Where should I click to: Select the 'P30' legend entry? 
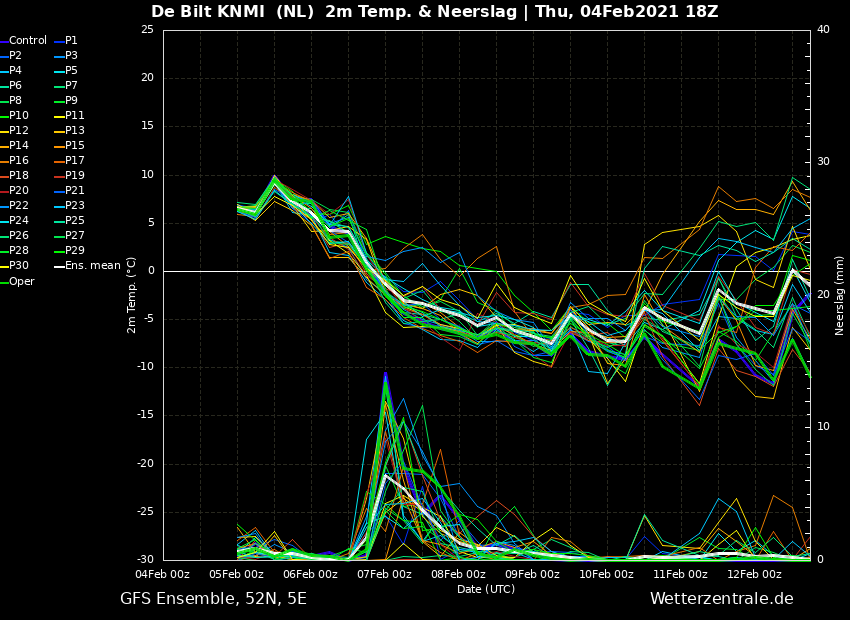[15, 266]
